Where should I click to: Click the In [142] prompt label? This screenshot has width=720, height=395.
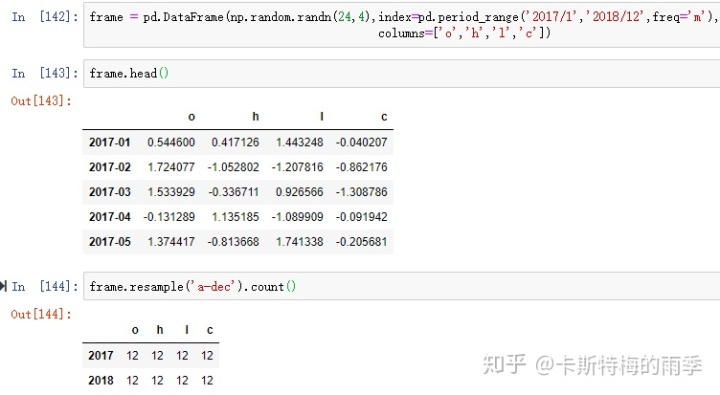[x=45, y=17]
